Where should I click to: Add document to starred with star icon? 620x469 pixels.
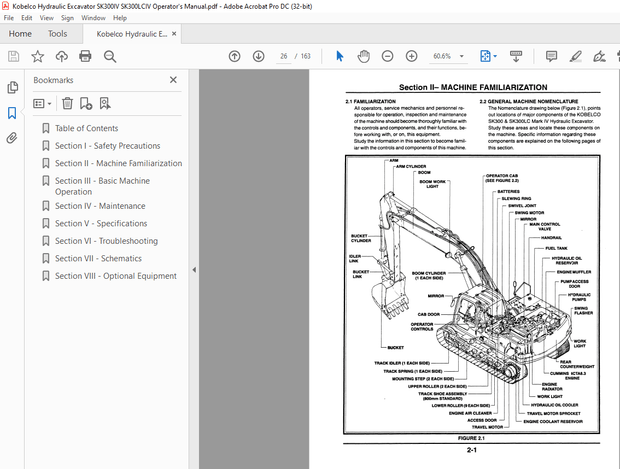[38, 56]
